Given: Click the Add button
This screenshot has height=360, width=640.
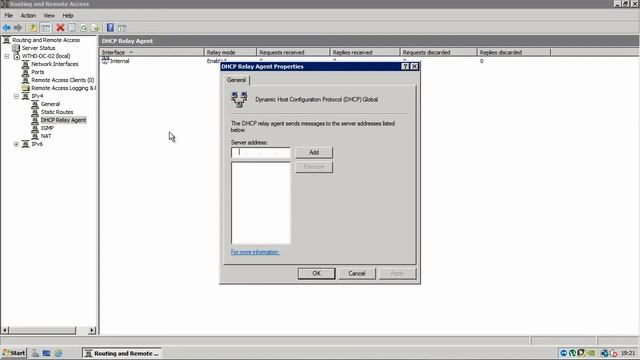Looking at the screenshot, I should pyautogui.click(x=314, y=152).
